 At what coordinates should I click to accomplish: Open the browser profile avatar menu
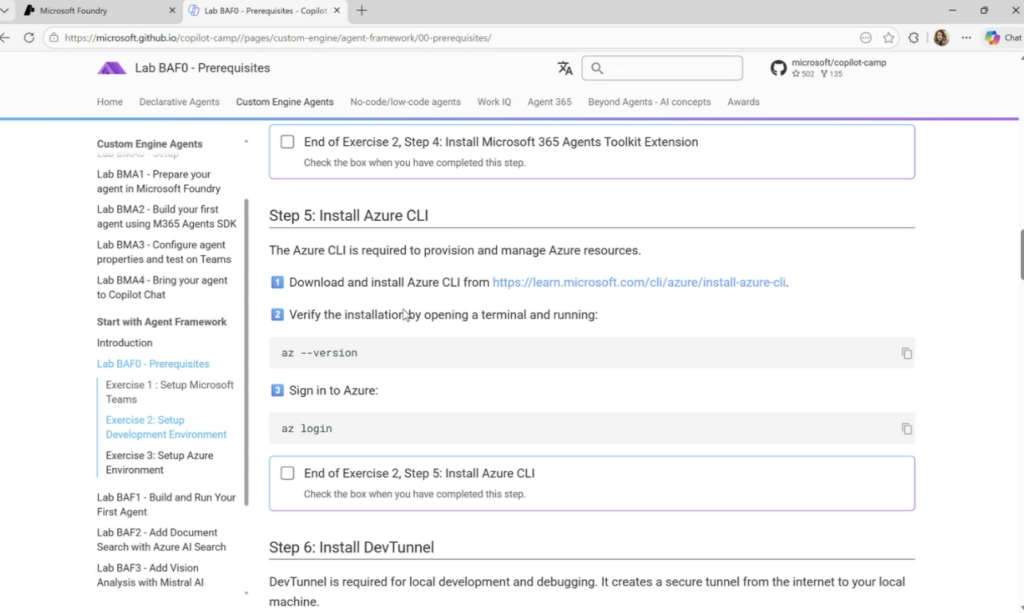pos(941,38)
